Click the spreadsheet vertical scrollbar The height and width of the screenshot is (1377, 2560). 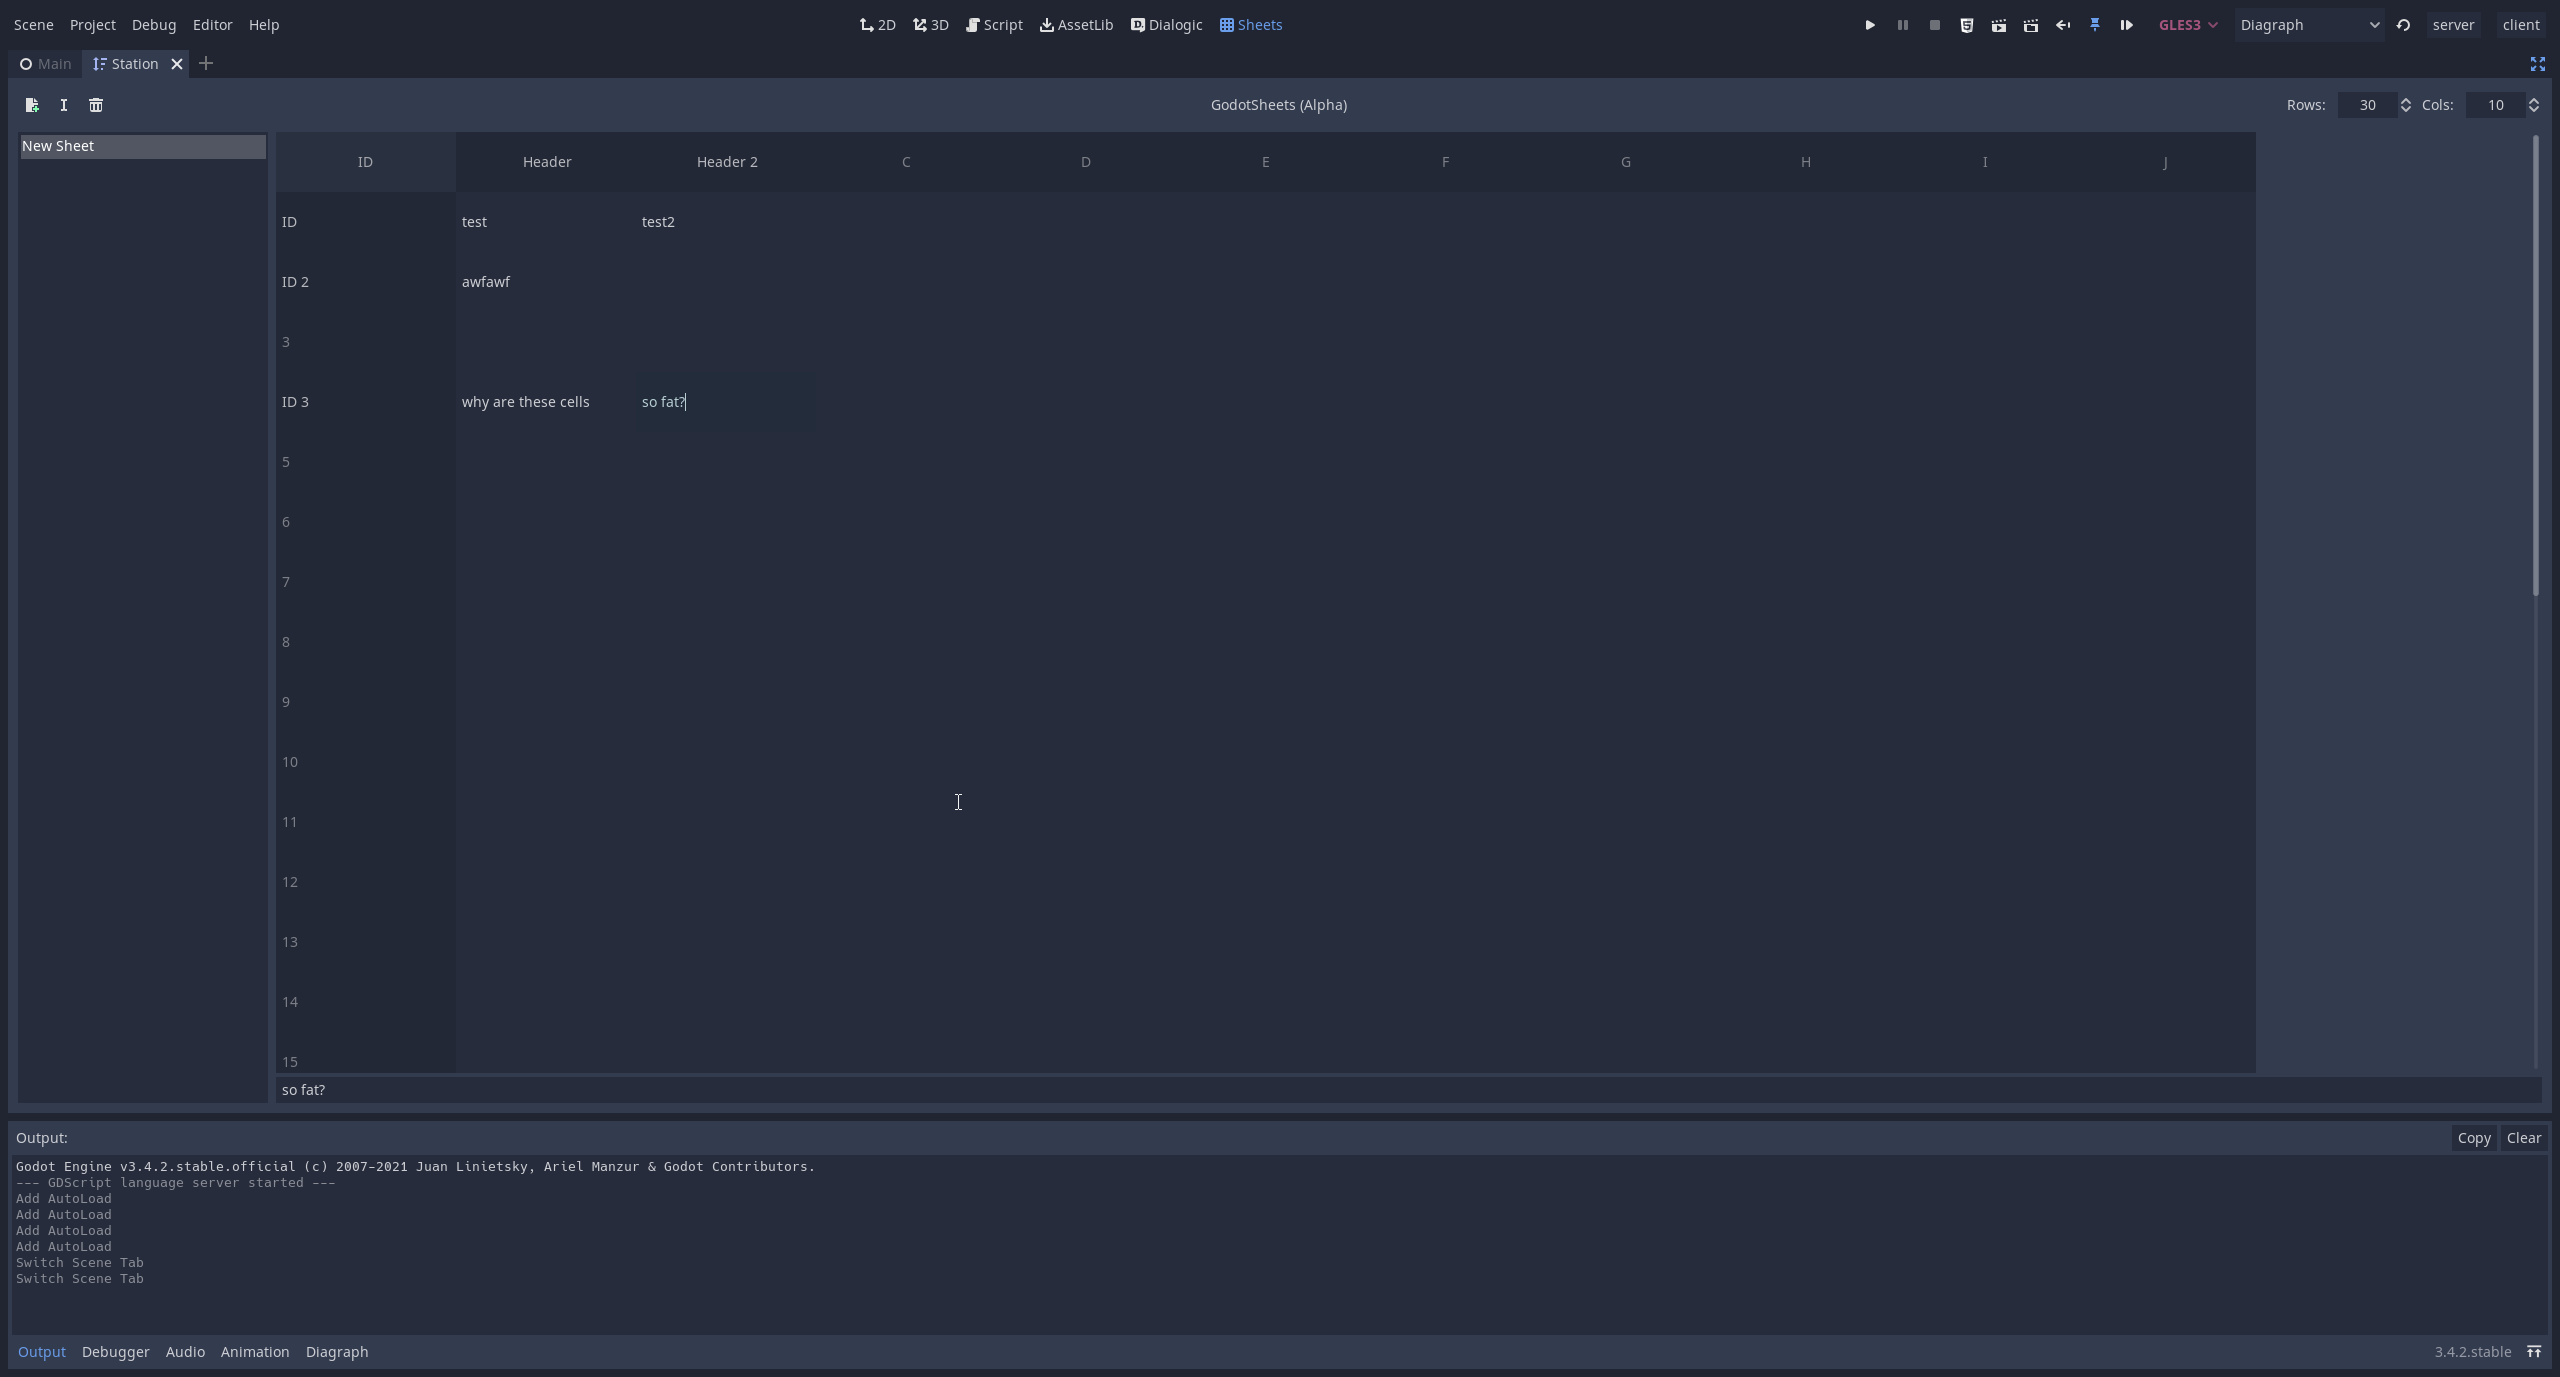coord(2535,365)
